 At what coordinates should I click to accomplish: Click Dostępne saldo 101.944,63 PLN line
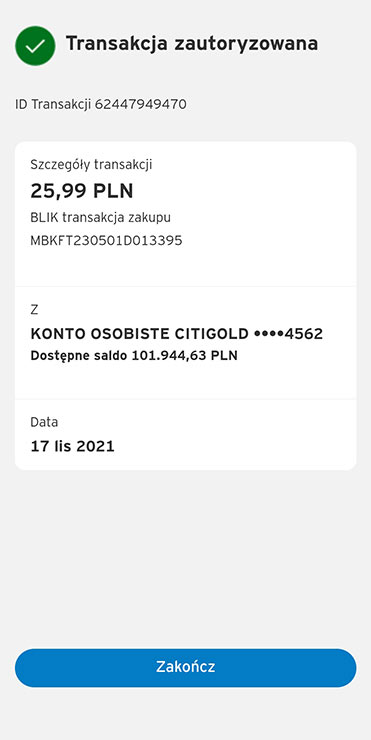pos(134,356)
